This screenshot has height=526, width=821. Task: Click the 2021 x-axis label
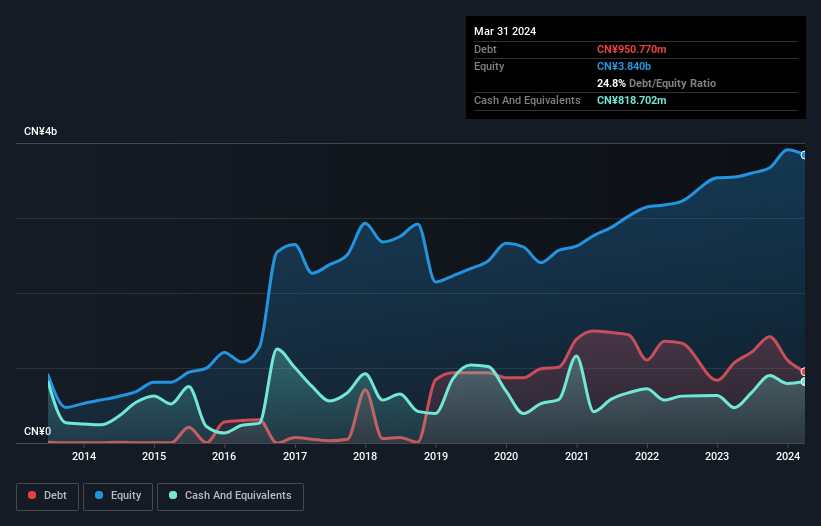(x=576, y=456)
